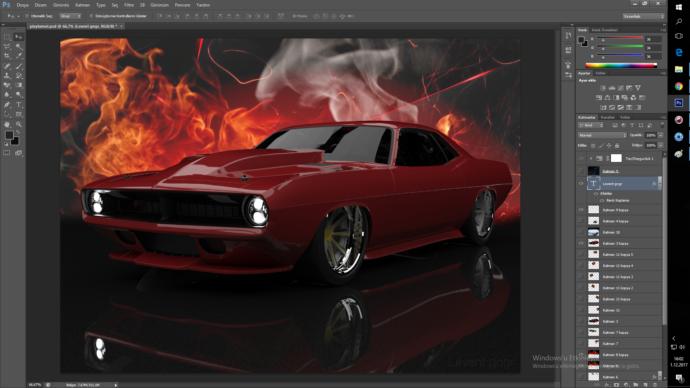690x388 pixels.
Task: Open File Explorer from the taskbar
Action: pos(679,69)
